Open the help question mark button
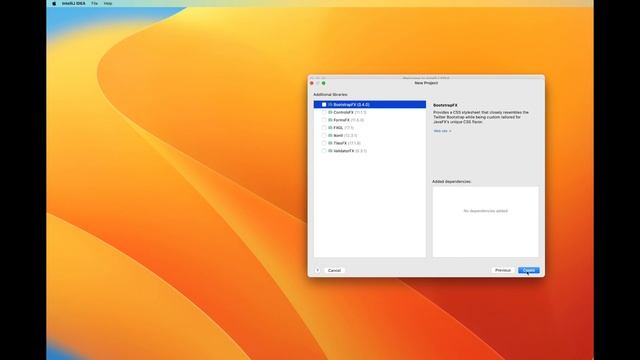This screenshot has width=640, height=360. [x=318, y=270]
